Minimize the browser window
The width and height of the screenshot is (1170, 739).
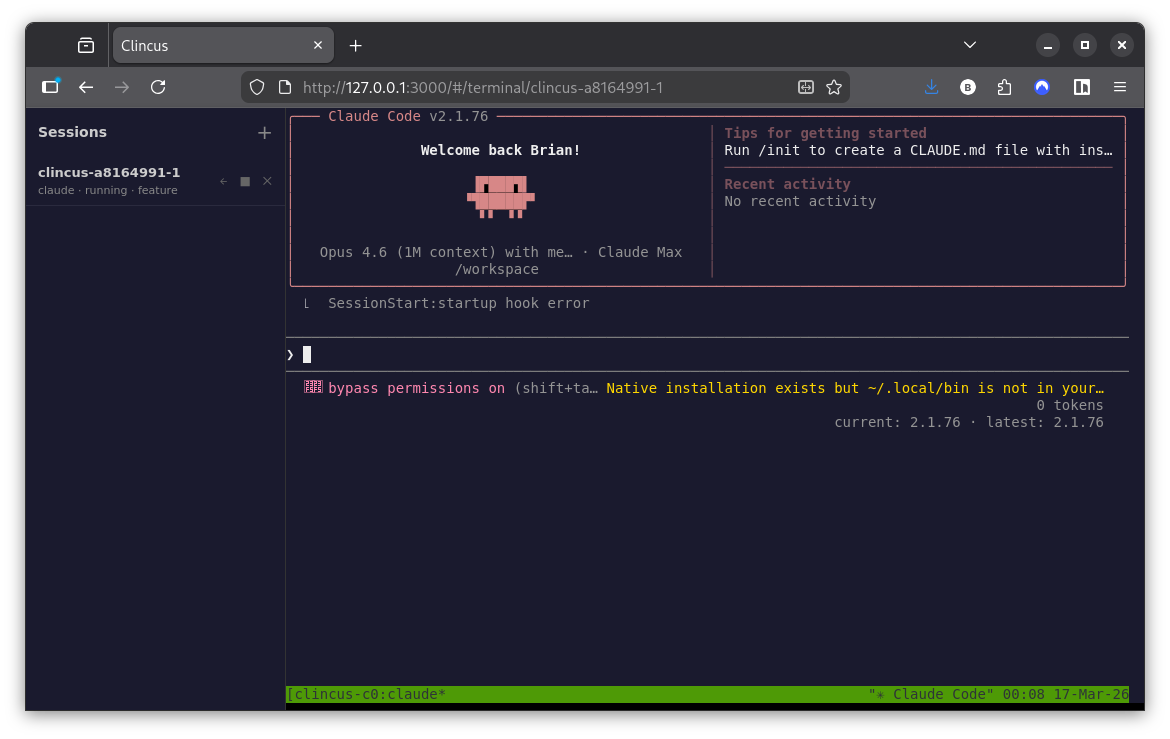tap(1048, 46)
